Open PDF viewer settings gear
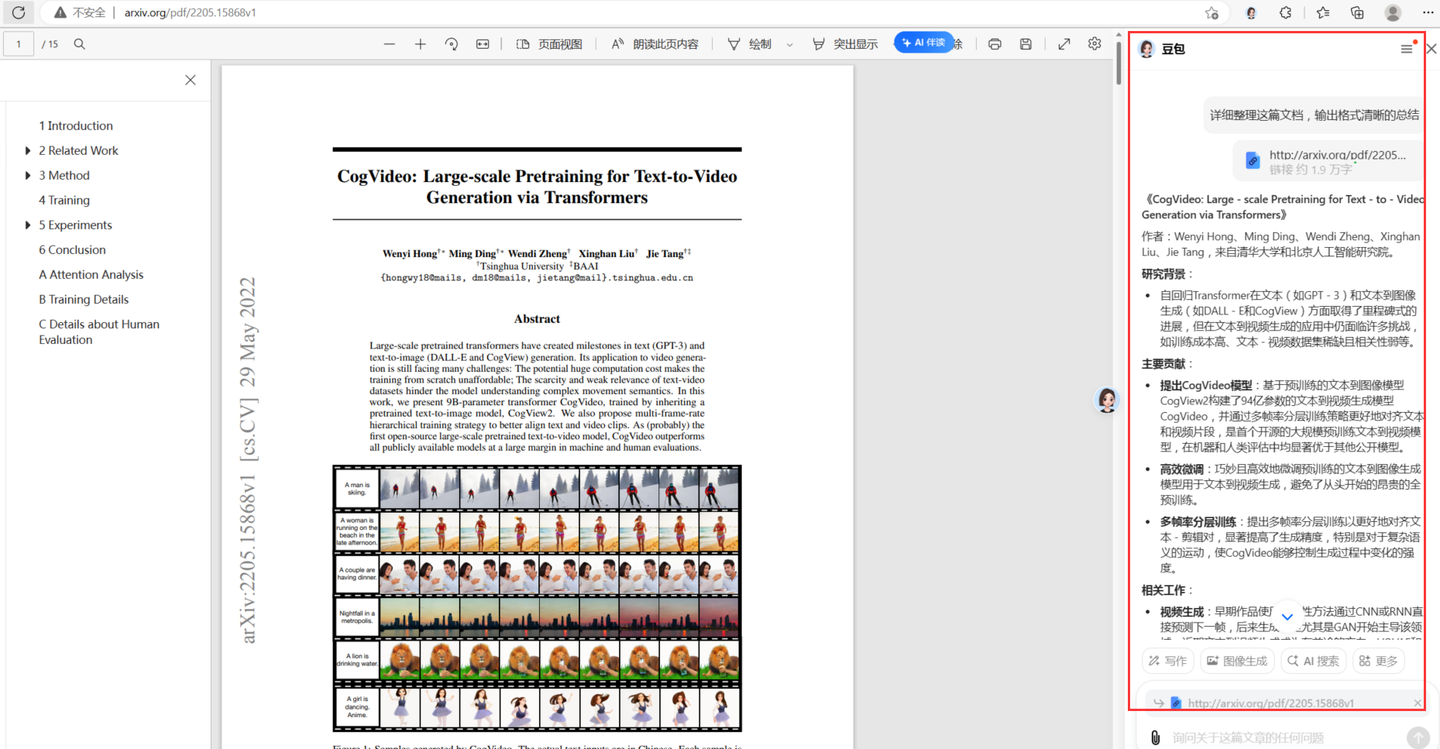Screen dimensions: 1440x749 click(x=1094, y=44)
